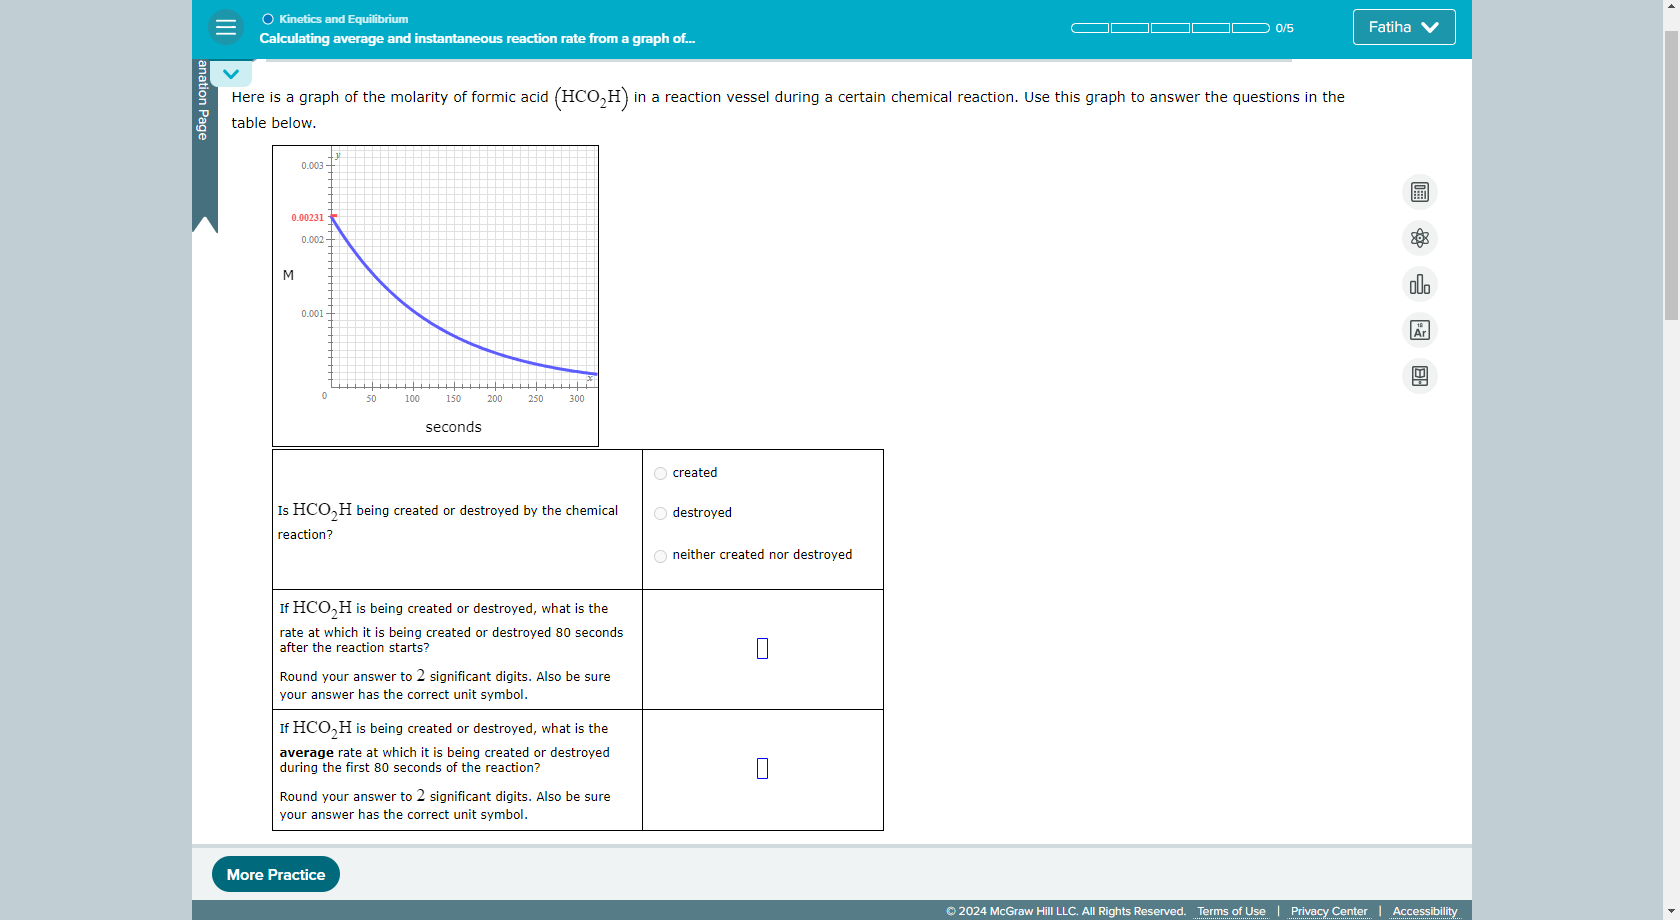Click the undo arrow in the second answer box

762,768
